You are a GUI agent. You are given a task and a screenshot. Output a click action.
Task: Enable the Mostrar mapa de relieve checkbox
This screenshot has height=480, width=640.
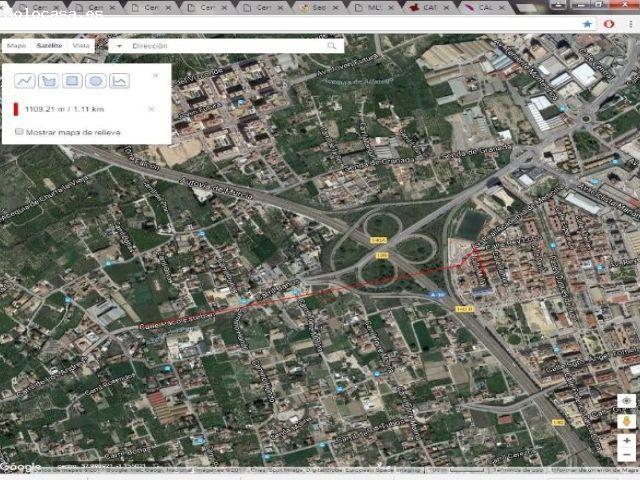(x=19, y=131)
